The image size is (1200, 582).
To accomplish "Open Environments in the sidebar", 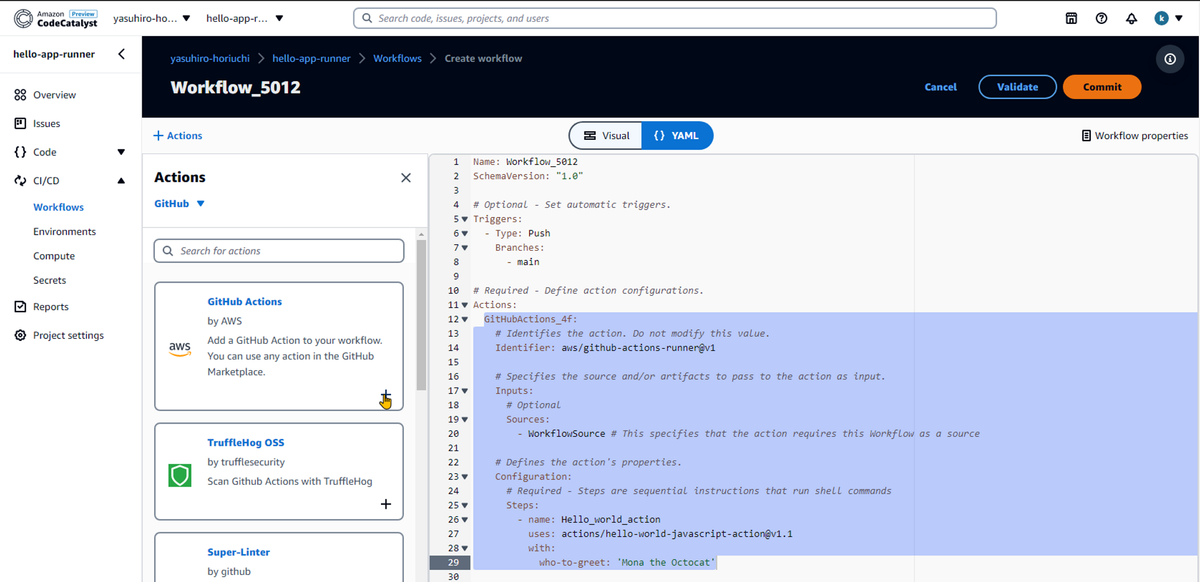I will pos(64,231).
